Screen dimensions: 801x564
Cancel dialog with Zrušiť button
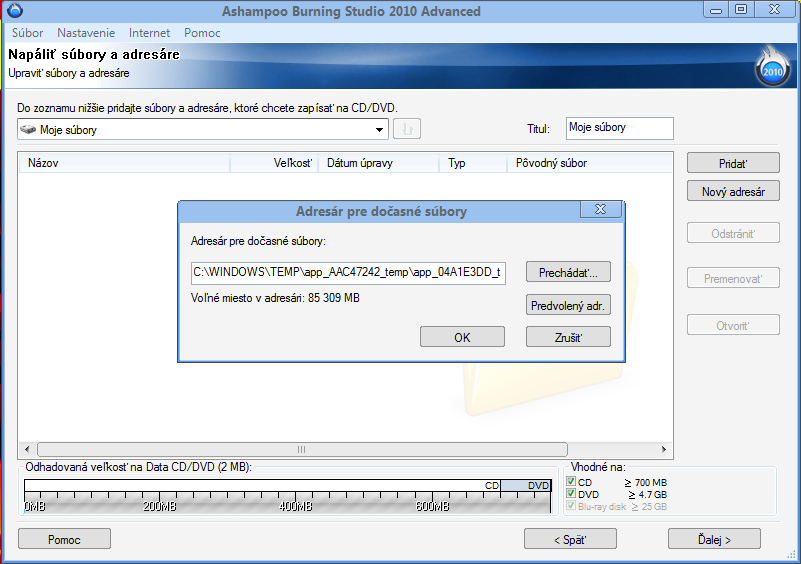pyautogui.click(x=568, y=337)
